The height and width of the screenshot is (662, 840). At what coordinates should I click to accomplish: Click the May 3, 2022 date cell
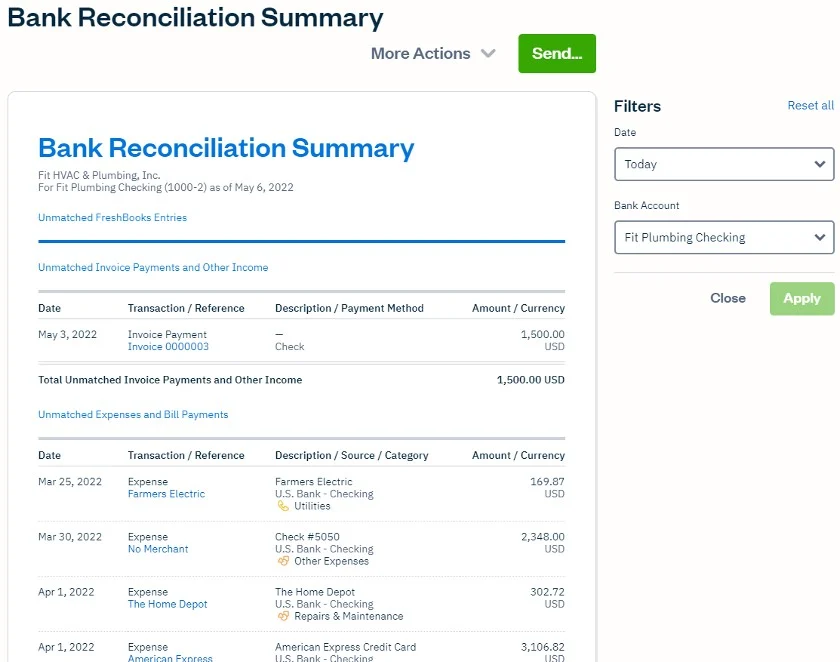(68, 334)
